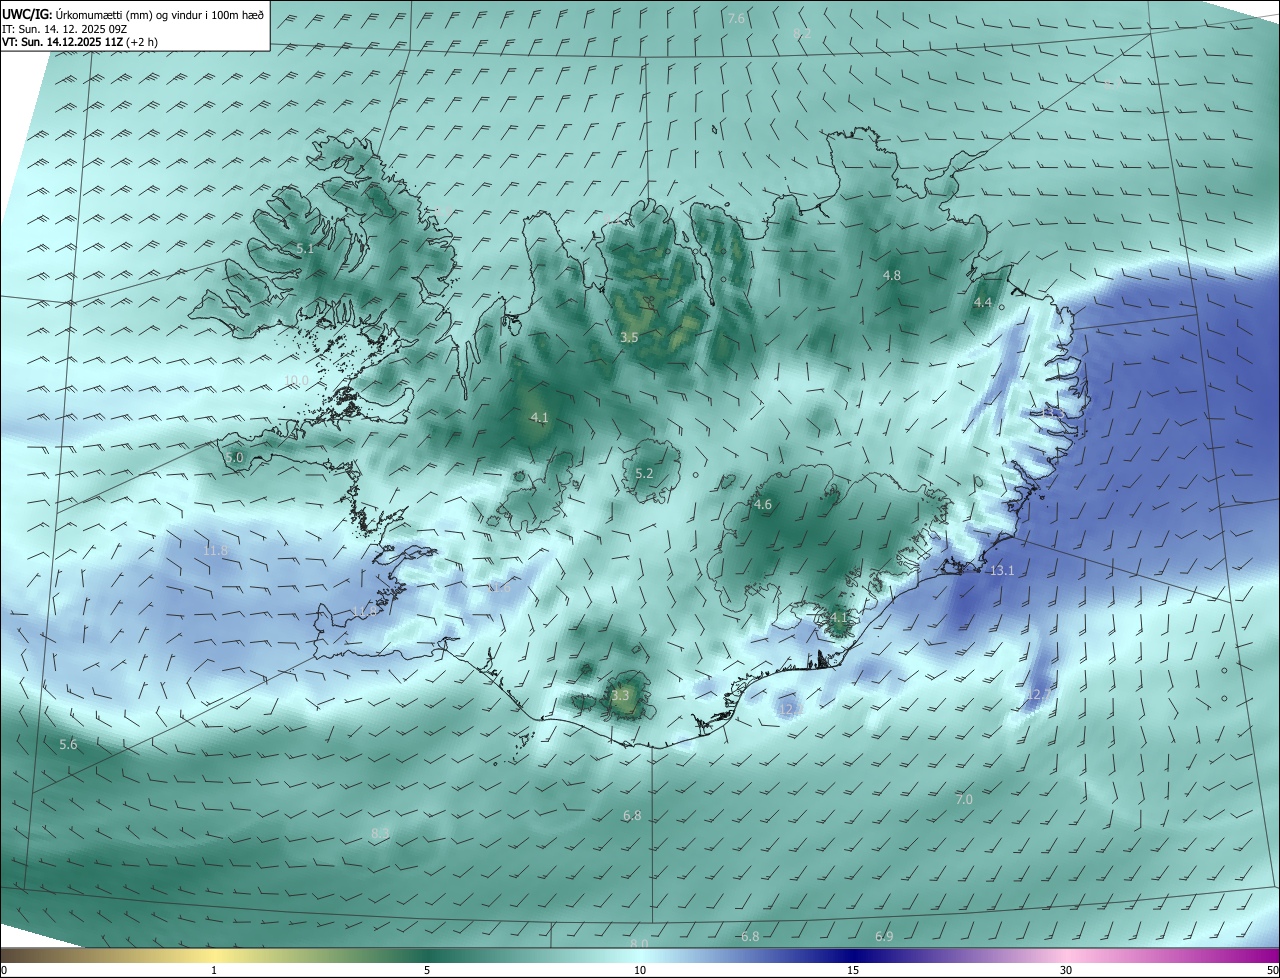Click the colorbar tick label 1
Viewport: 1280px width, 978px height.
[x=215, y=970]
